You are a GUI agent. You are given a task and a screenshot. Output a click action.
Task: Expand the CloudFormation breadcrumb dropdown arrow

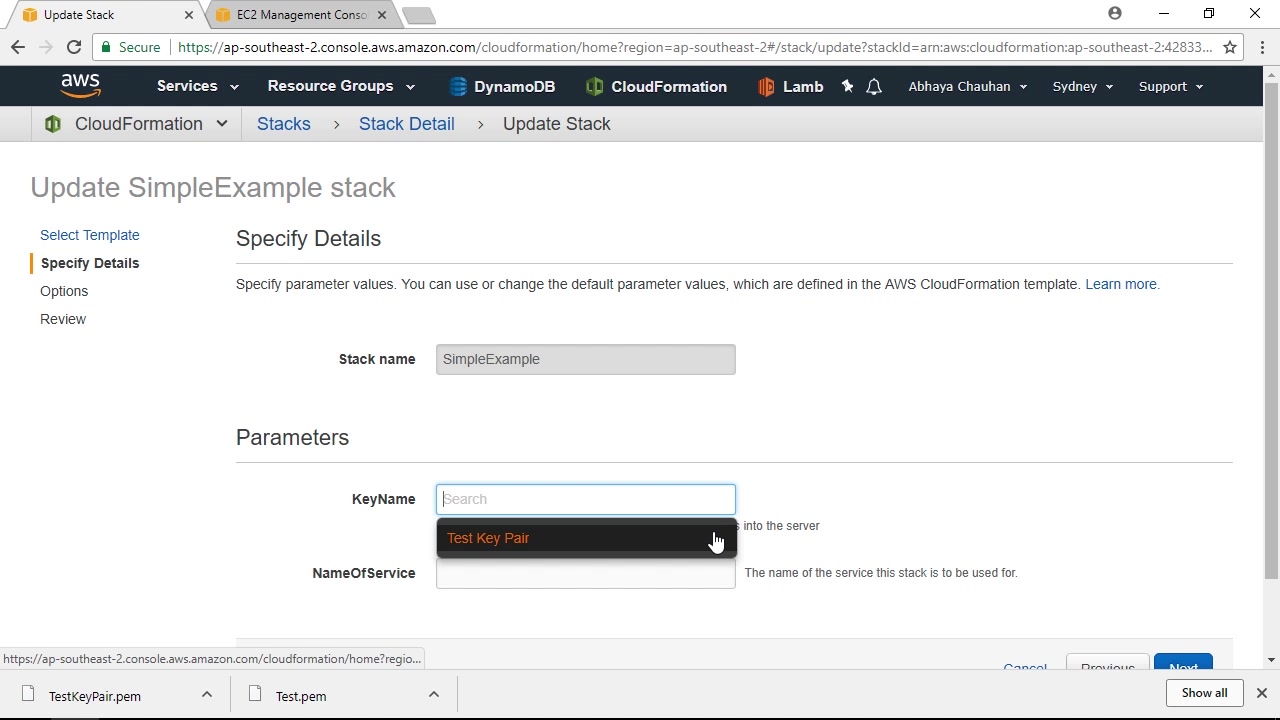(x=222, y=124)
